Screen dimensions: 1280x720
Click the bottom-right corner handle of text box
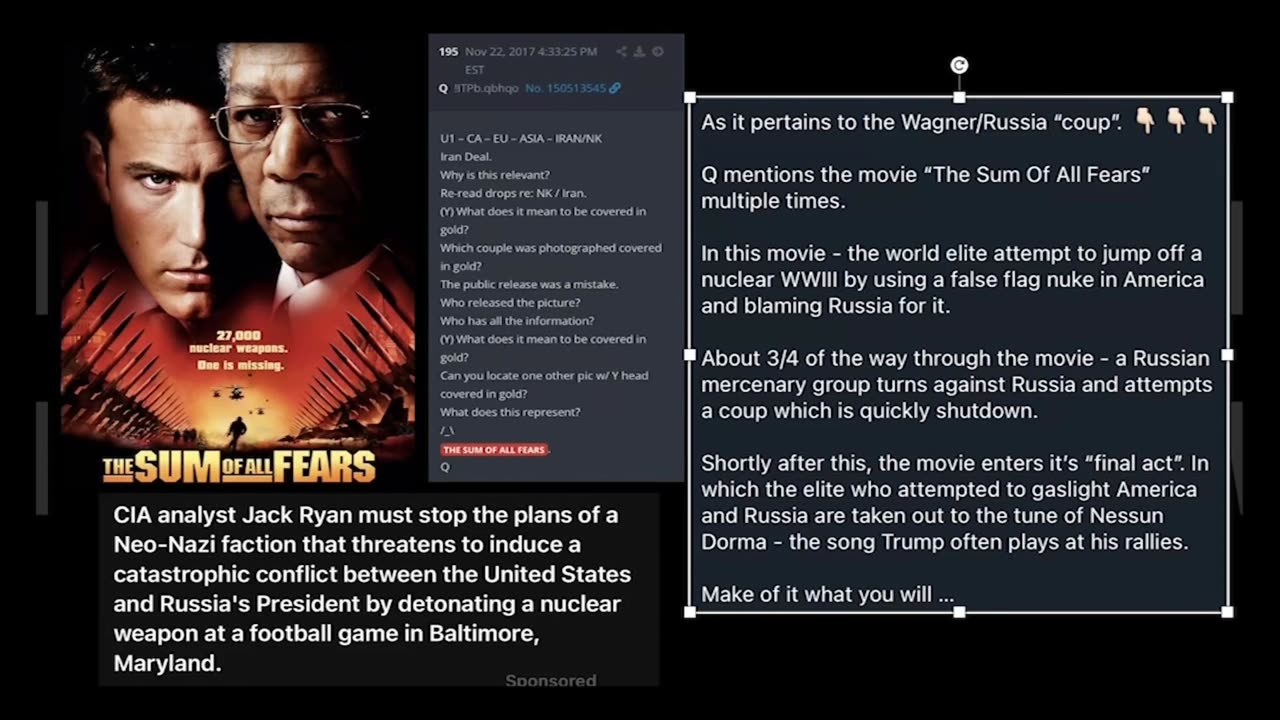(x=1228, y=611)
